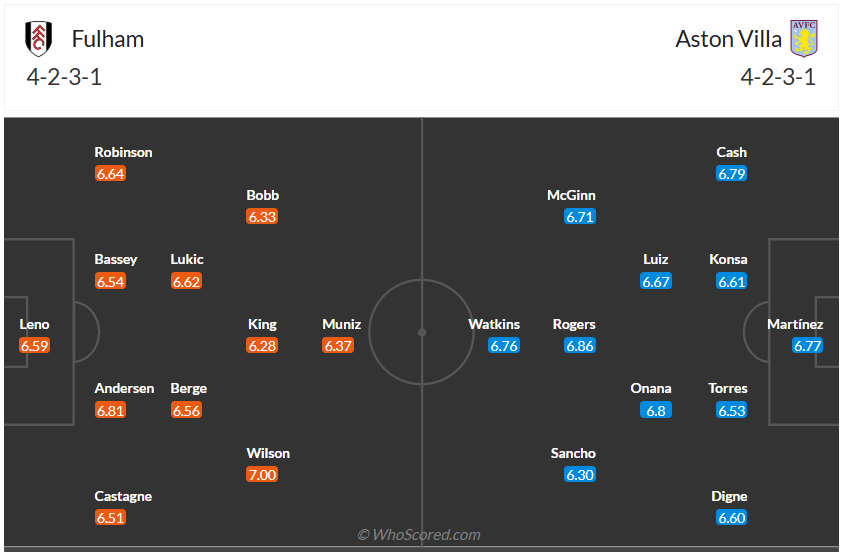Click Castagne's player name

point(123,496)
